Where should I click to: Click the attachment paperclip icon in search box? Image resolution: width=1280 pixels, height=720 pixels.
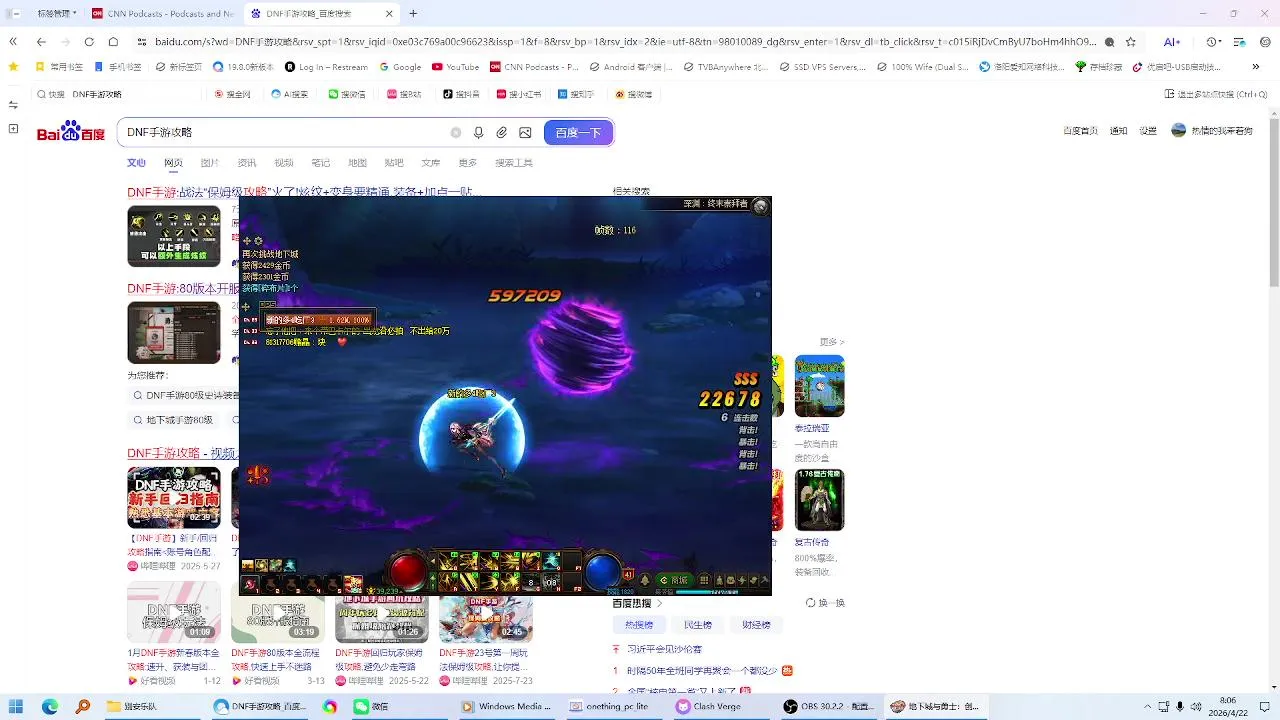pyautogui.click(x=502, y=132)
